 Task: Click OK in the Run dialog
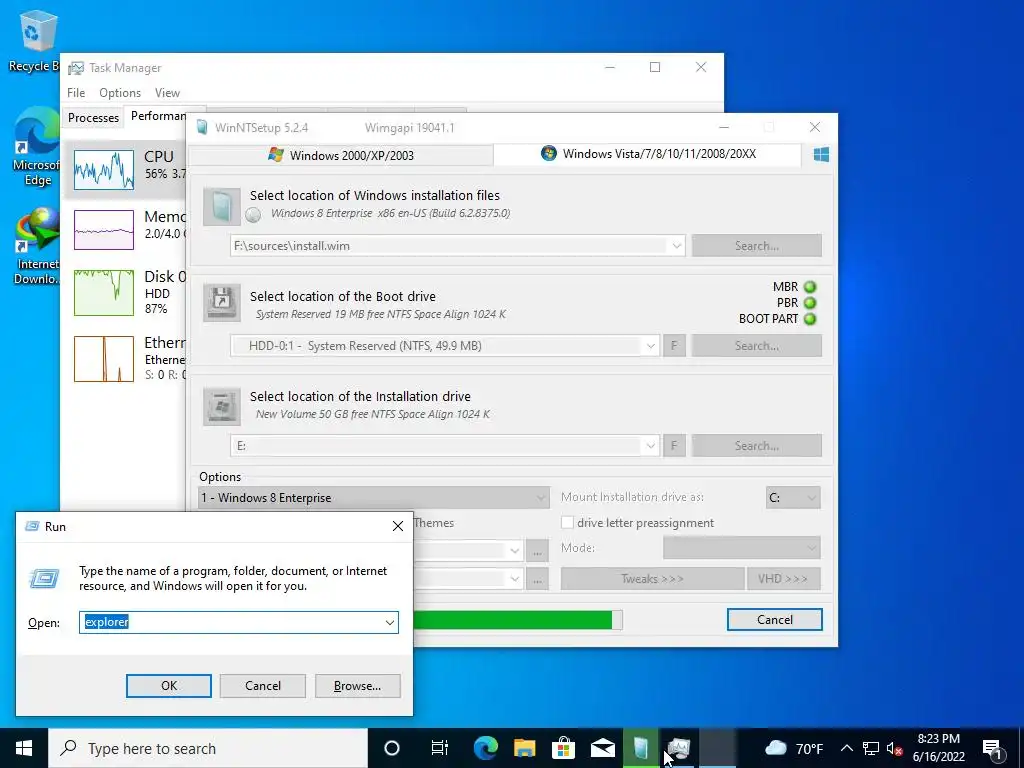(168, 686)
